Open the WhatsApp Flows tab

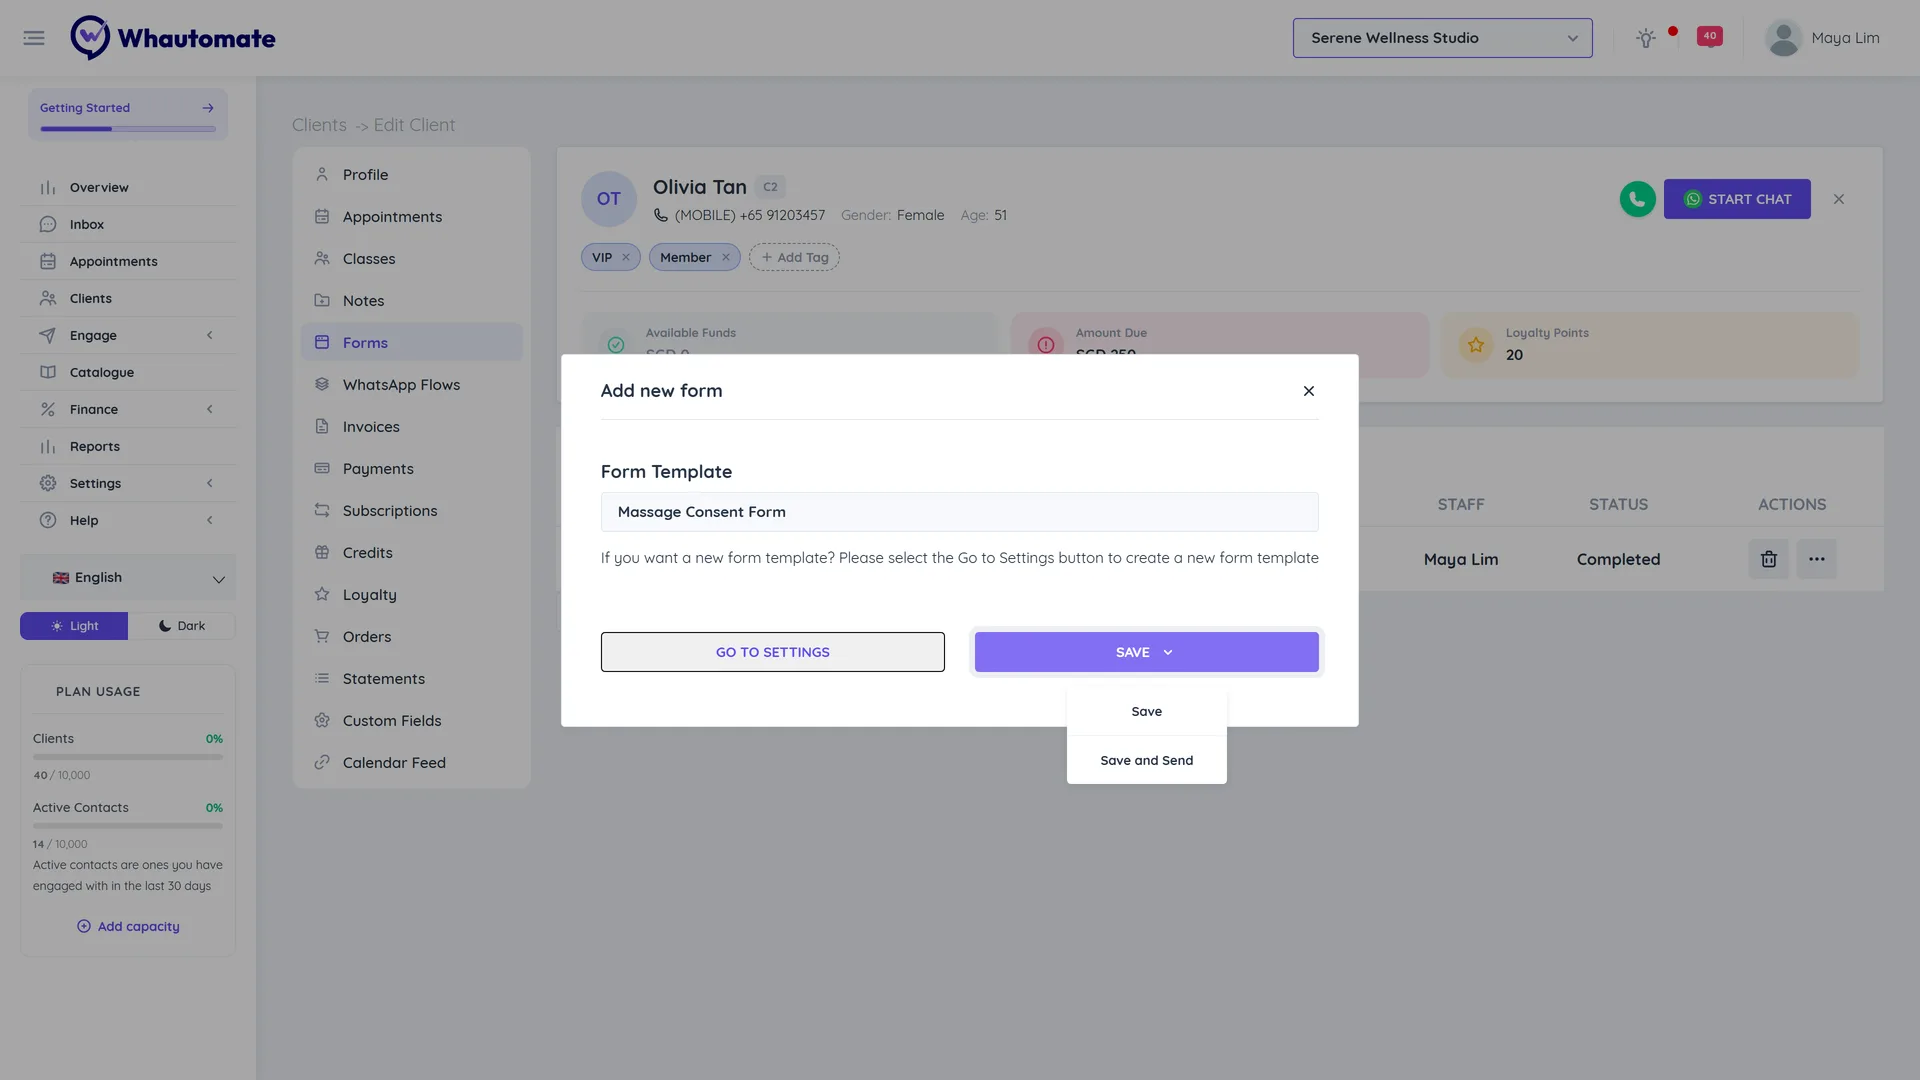[x=411, y=385]
